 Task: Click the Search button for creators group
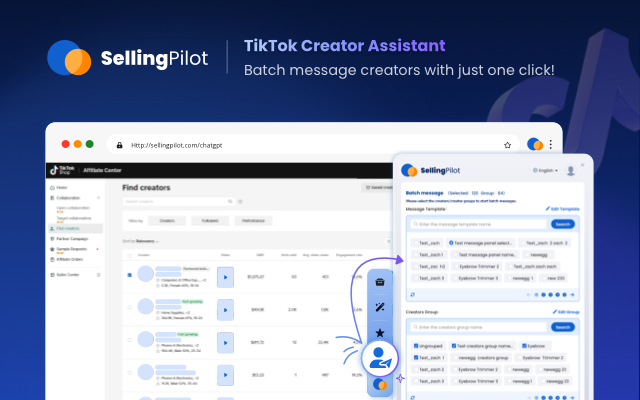[563, 327]
